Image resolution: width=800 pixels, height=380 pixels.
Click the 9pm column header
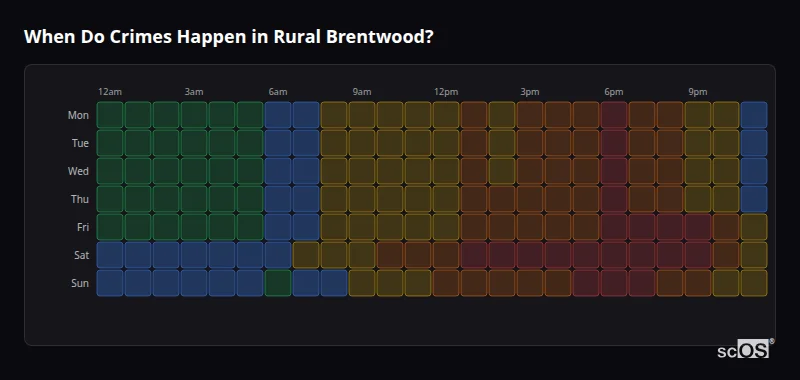click(x=698, y=92)
